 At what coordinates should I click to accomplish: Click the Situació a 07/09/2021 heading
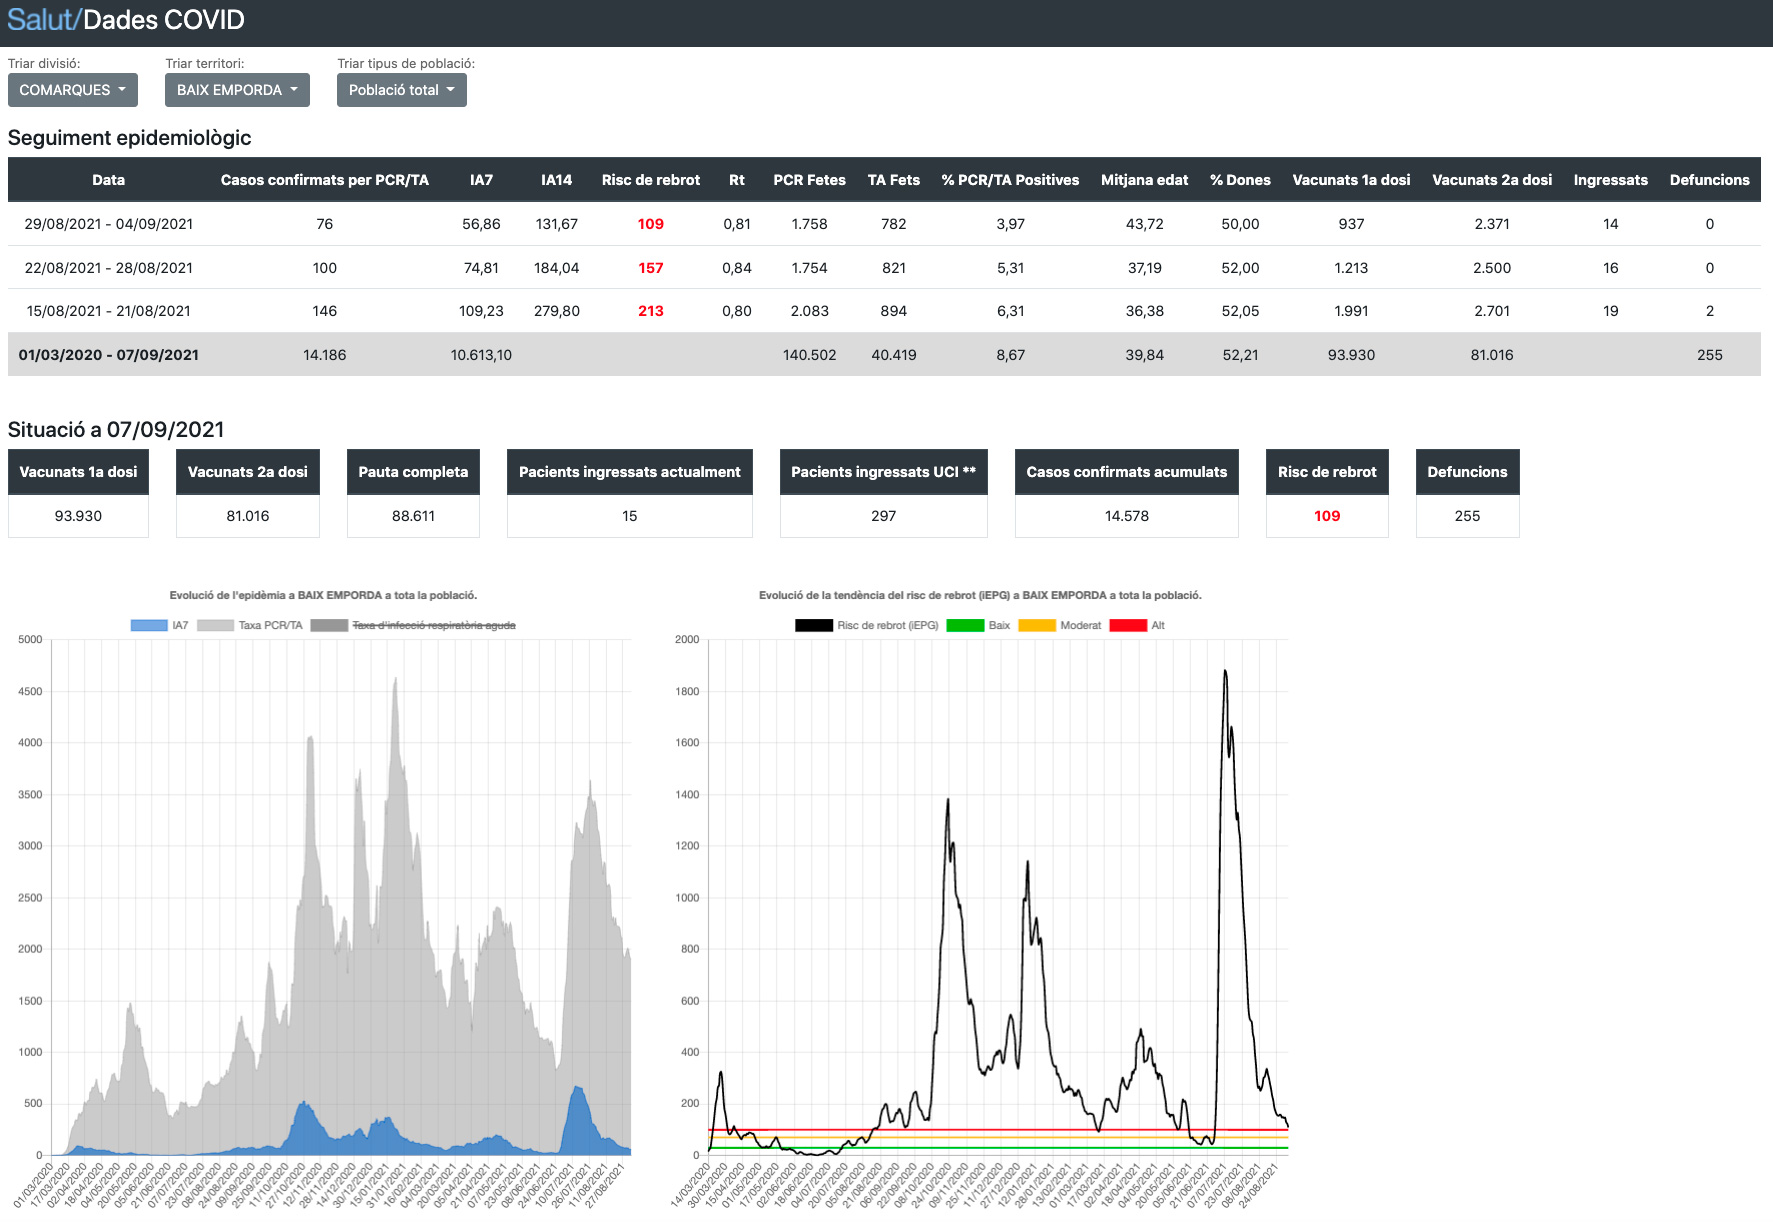[x=116, y=430]
